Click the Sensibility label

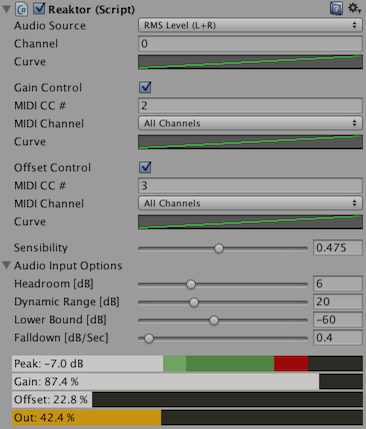(x=41, y=248)
